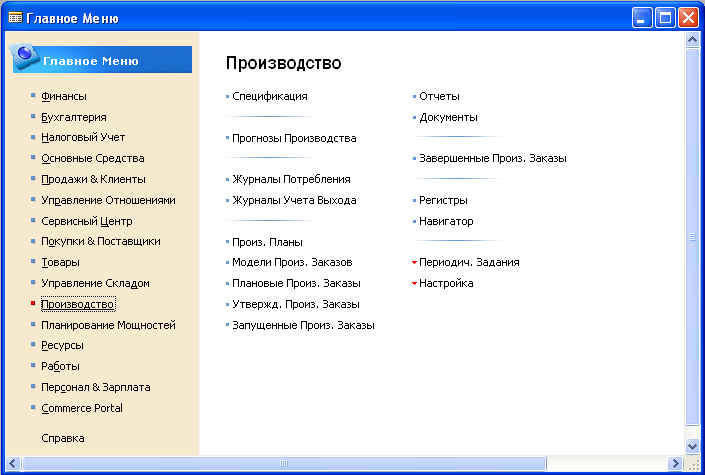This screenshot has height=475, width=705.
Task: Open Покупки & Поставщики
Action: pyautogui.click(x=101, y=242)
